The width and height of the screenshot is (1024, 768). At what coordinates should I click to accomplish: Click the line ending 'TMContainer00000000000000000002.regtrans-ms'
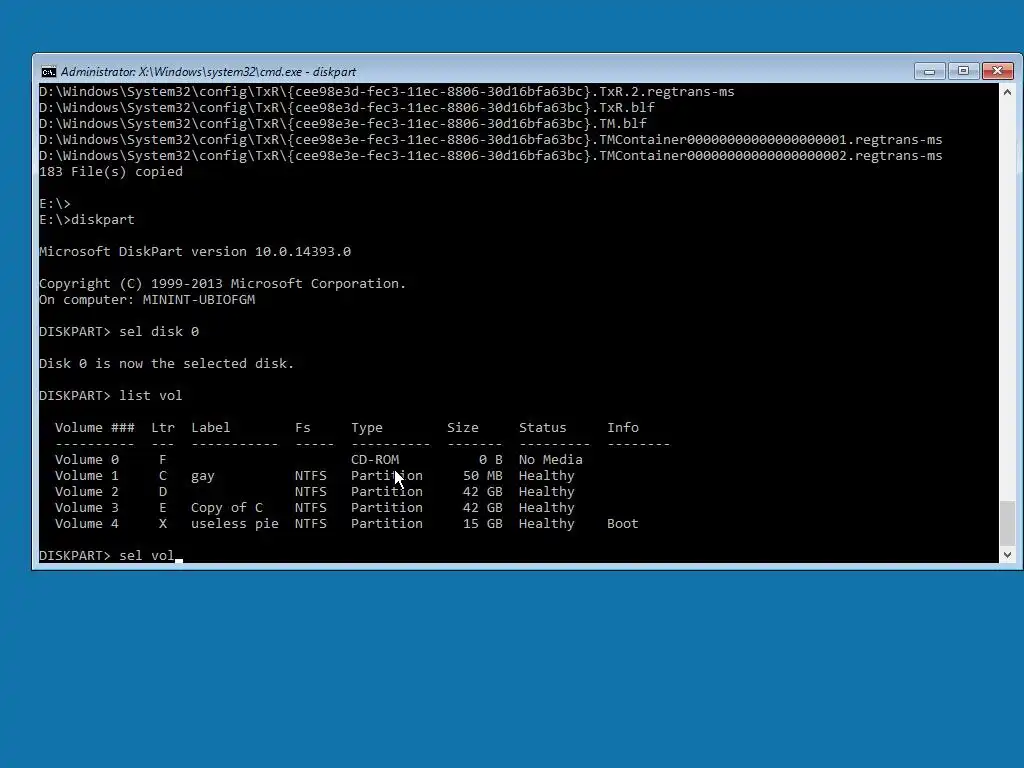click(490, 155)
